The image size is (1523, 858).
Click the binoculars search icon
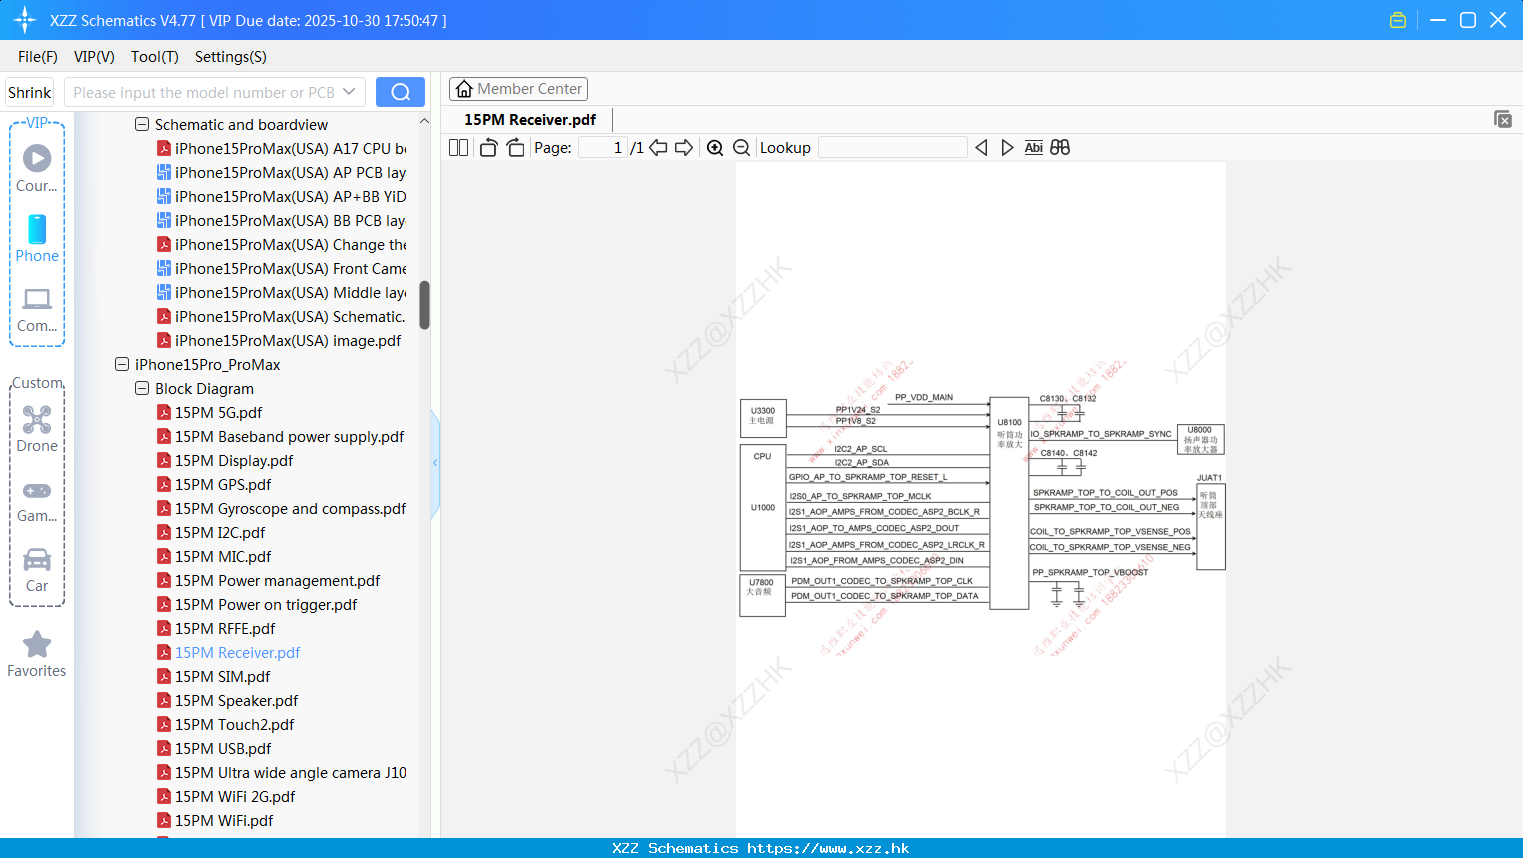pyautogui.click(x=1060, y=148)
